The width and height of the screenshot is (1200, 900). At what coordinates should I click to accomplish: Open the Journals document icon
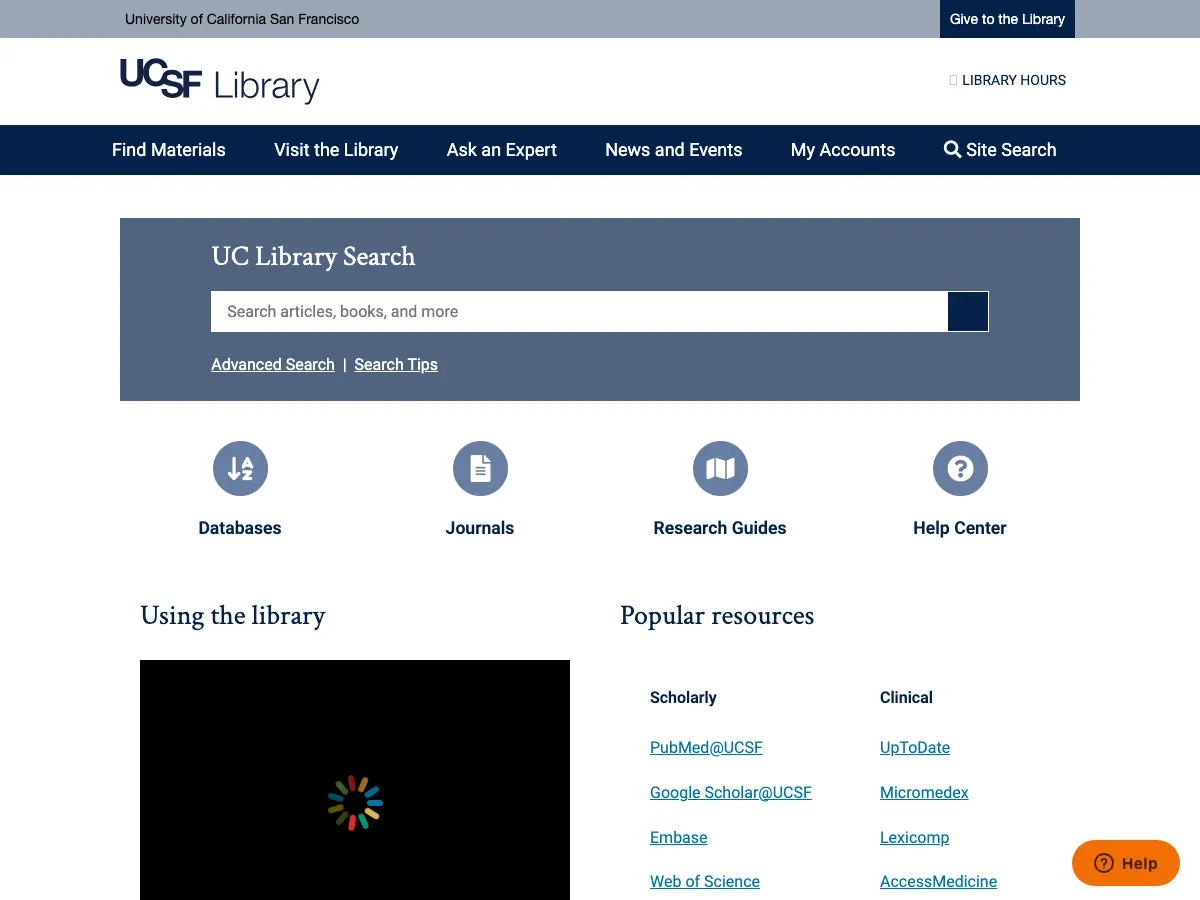480,468
